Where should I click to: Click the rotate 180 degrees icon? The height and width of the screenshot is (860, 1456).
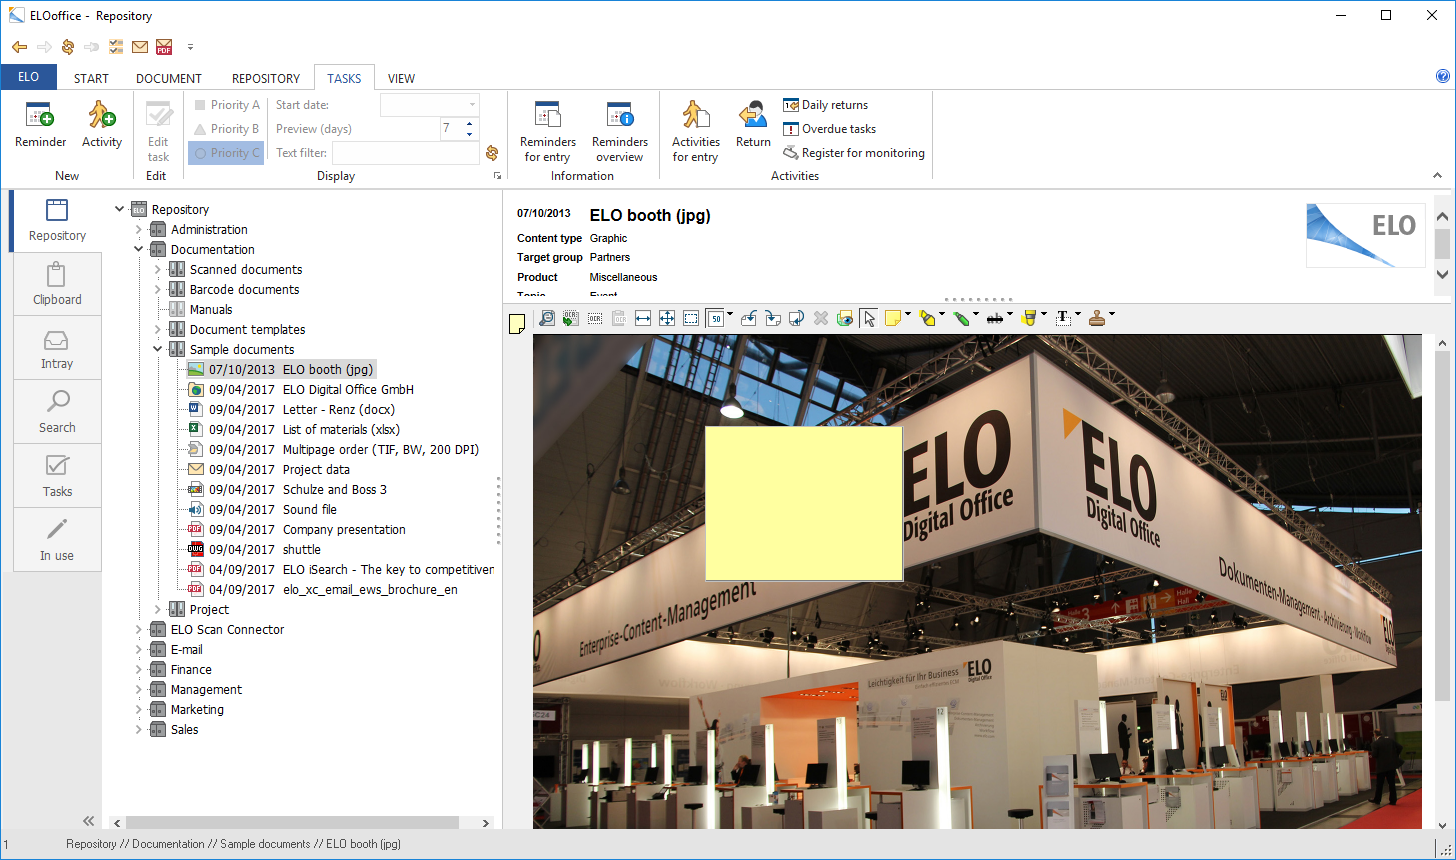point(797,318)
